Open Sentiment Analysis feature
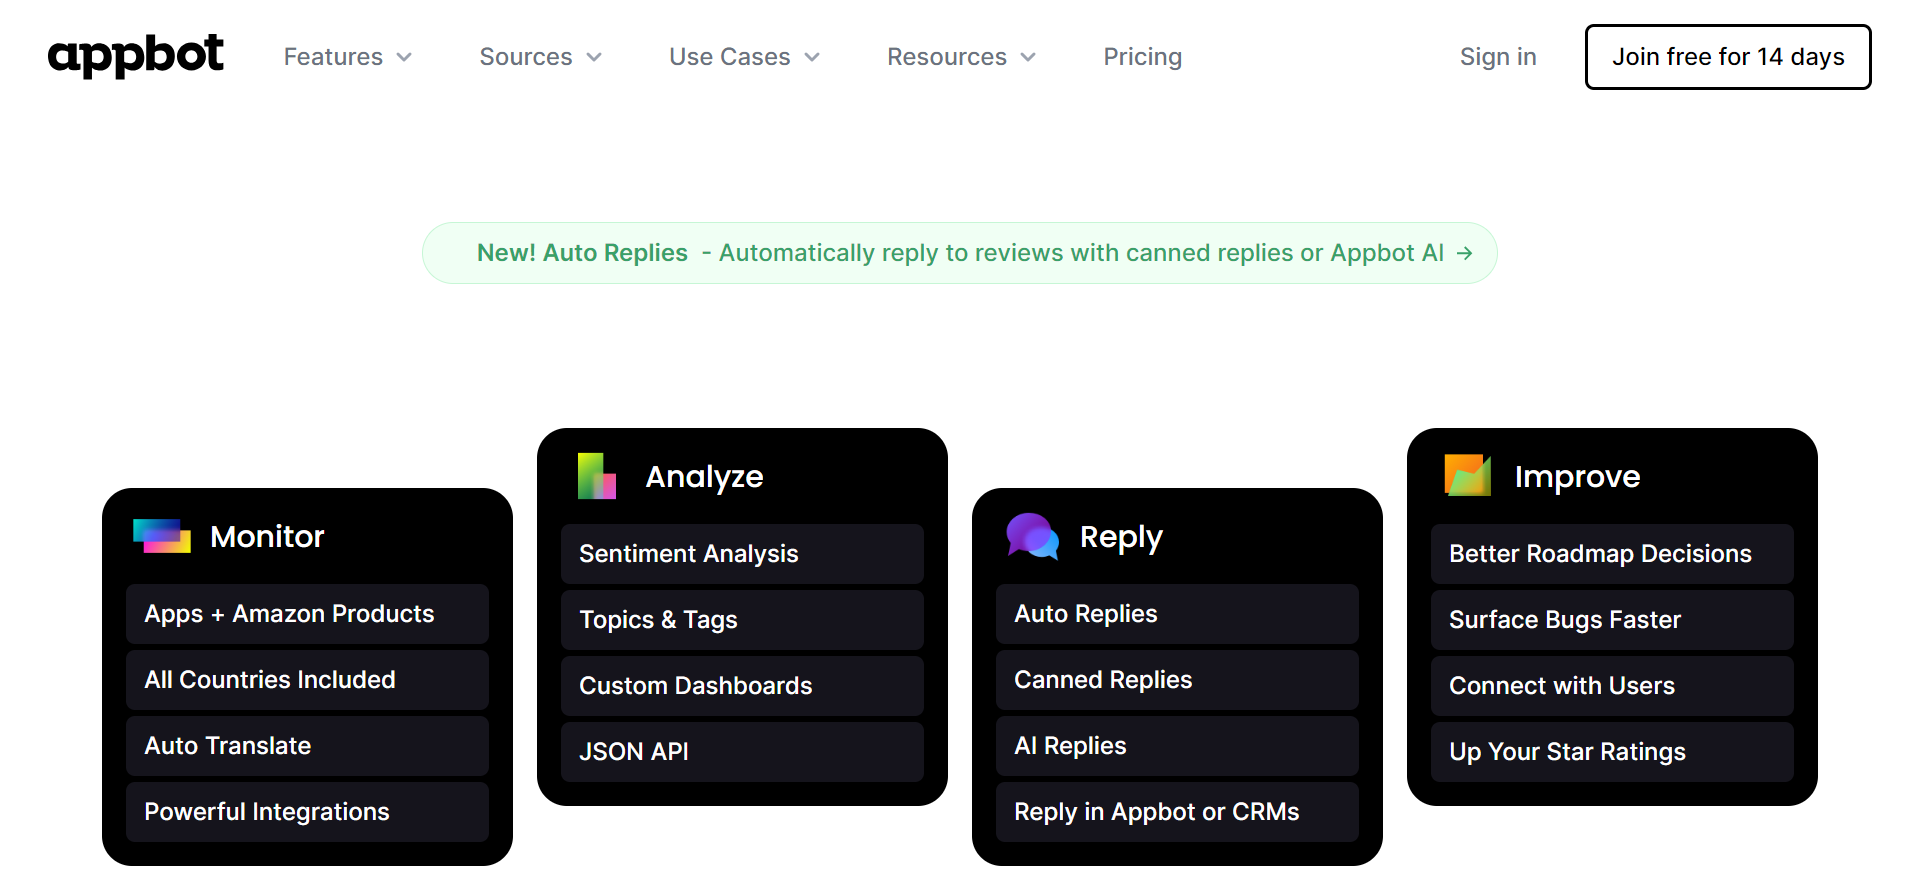This screenshot has width=1920, height=872. tap(742, 554)
